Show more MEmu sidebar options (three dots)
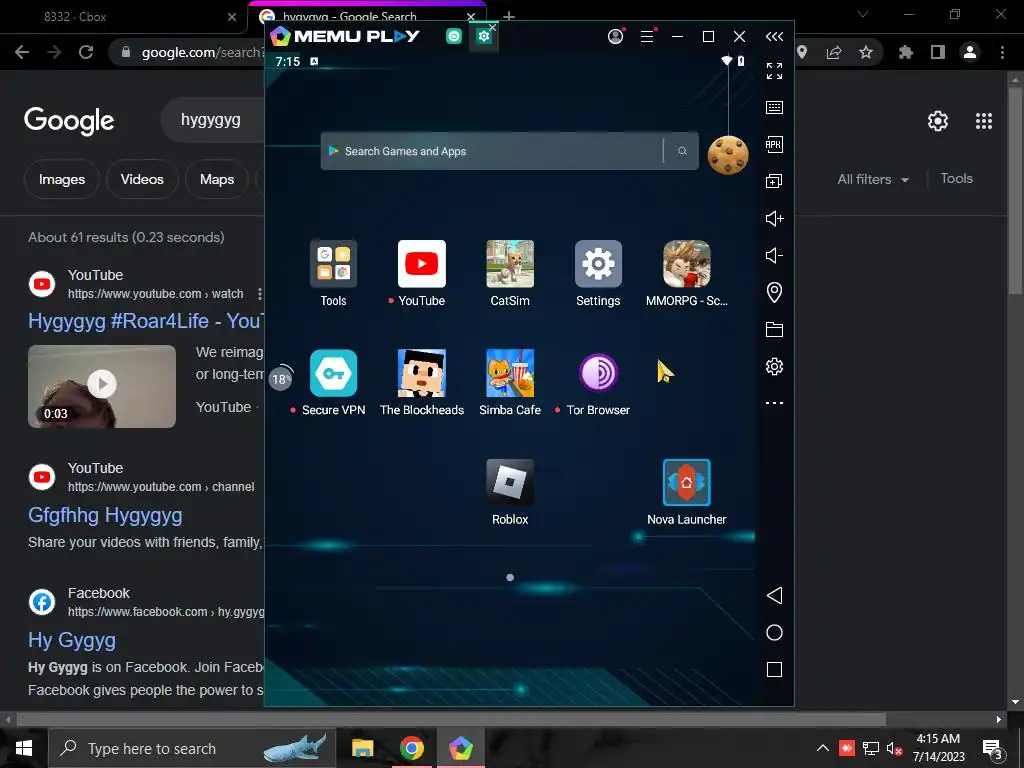 775,403
